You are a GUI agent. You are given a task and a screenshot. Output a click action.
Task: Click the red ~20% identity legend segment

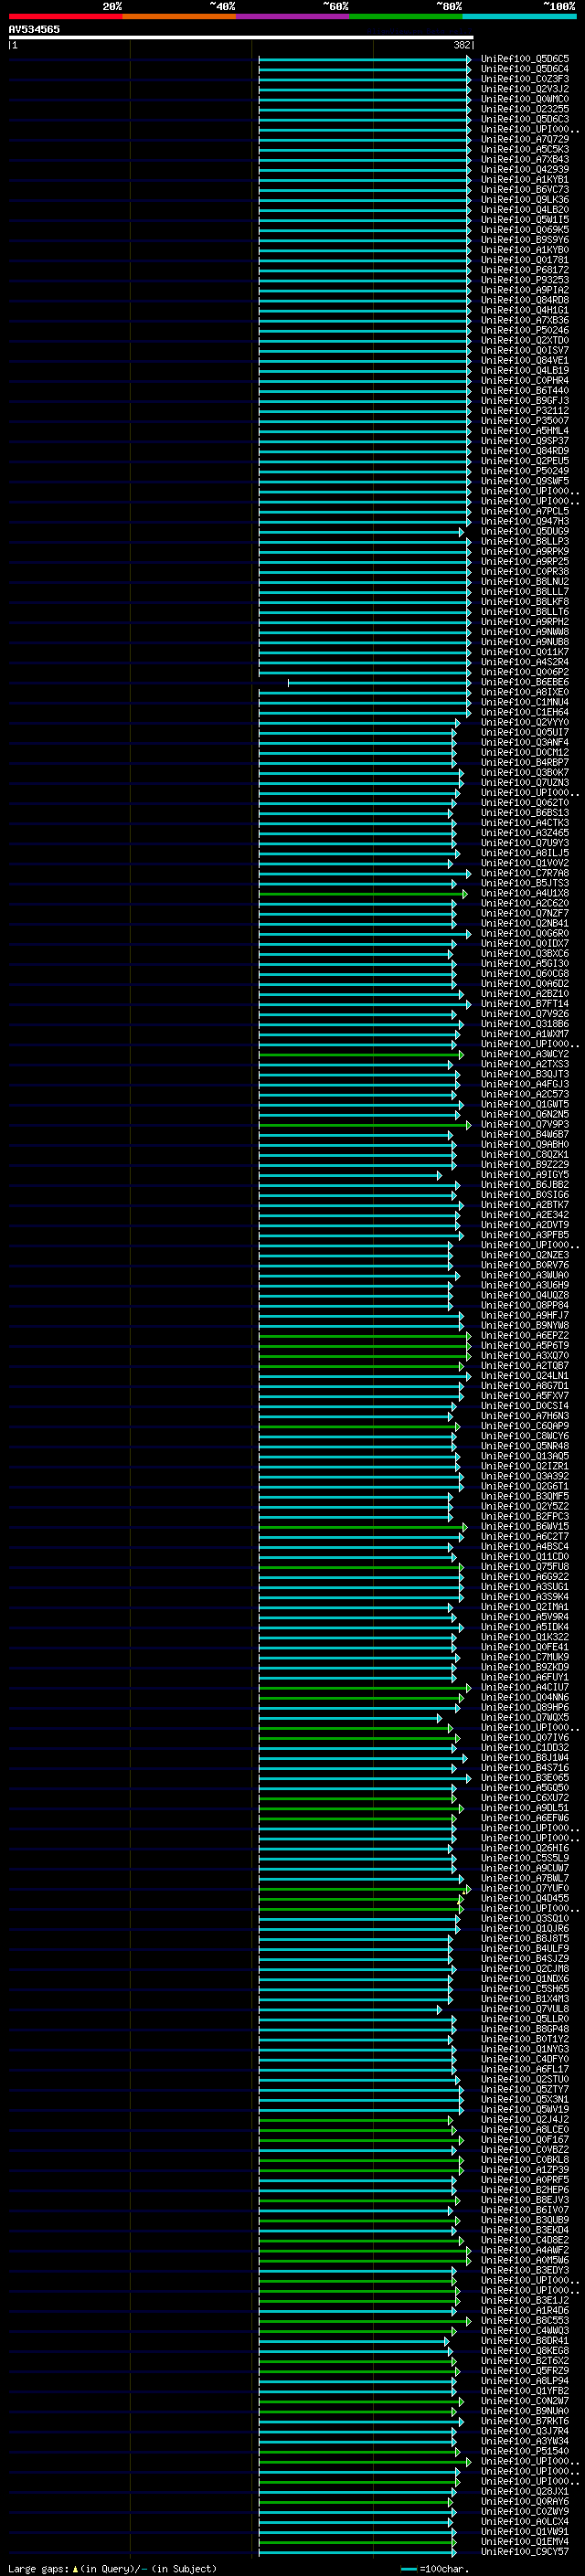coord(65,16)
